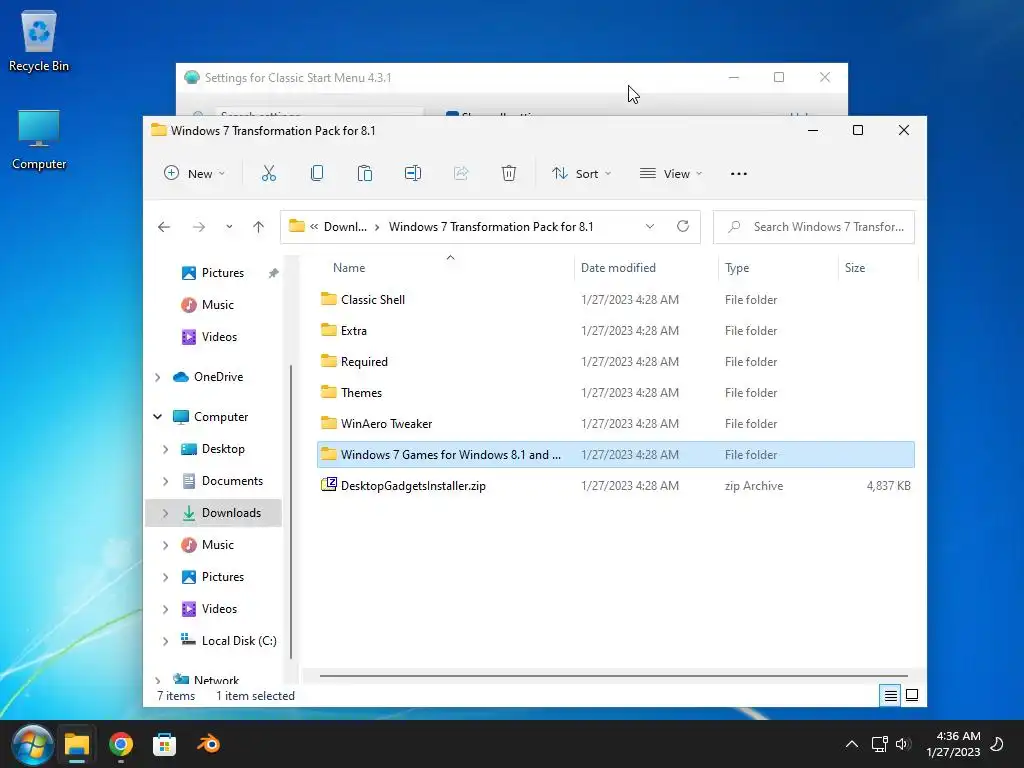Open the See more ellipsis menu
Image resolution: width=1024 pixels, height=768 pixels.
coord(739,174)
